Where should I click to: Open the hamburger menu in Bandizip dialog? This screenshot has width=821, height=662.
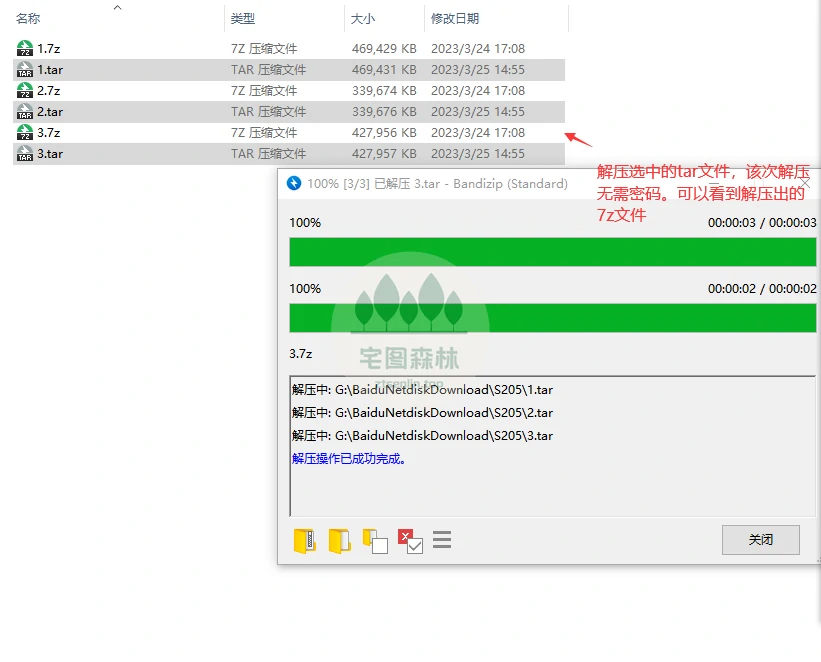click(x=442, y=539)
